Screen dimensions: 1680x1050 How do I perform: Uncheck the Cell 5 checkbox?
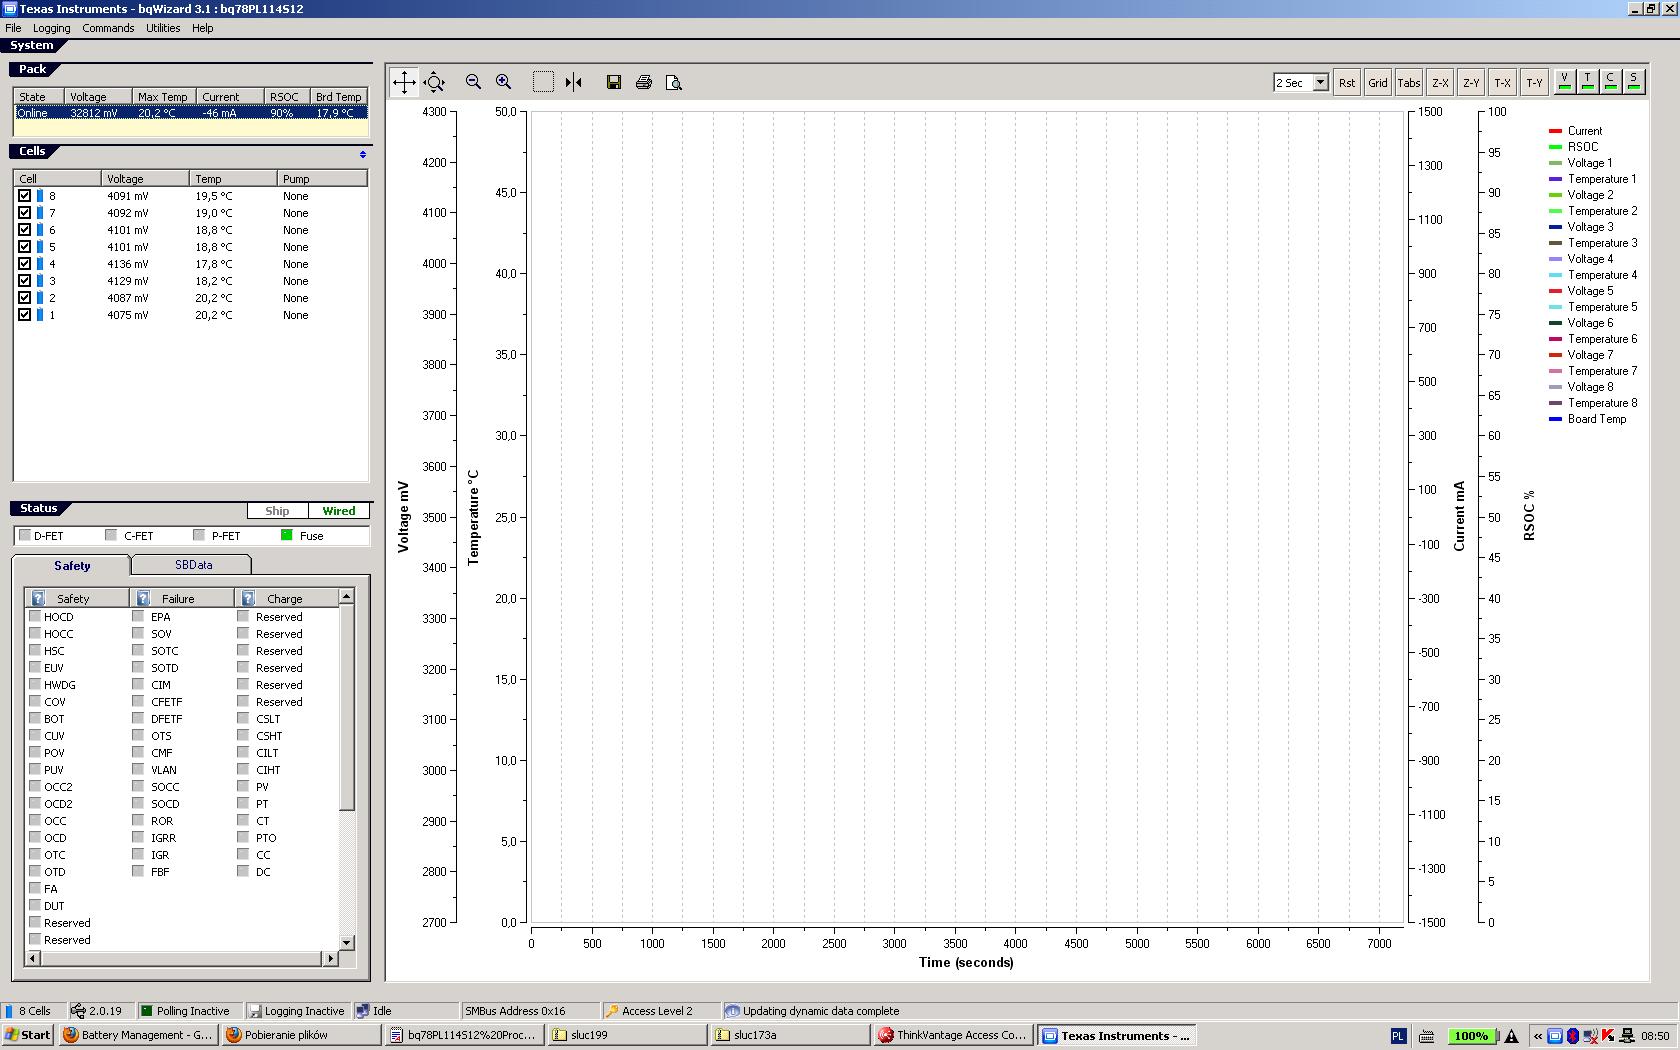click(x=25, y=247)
